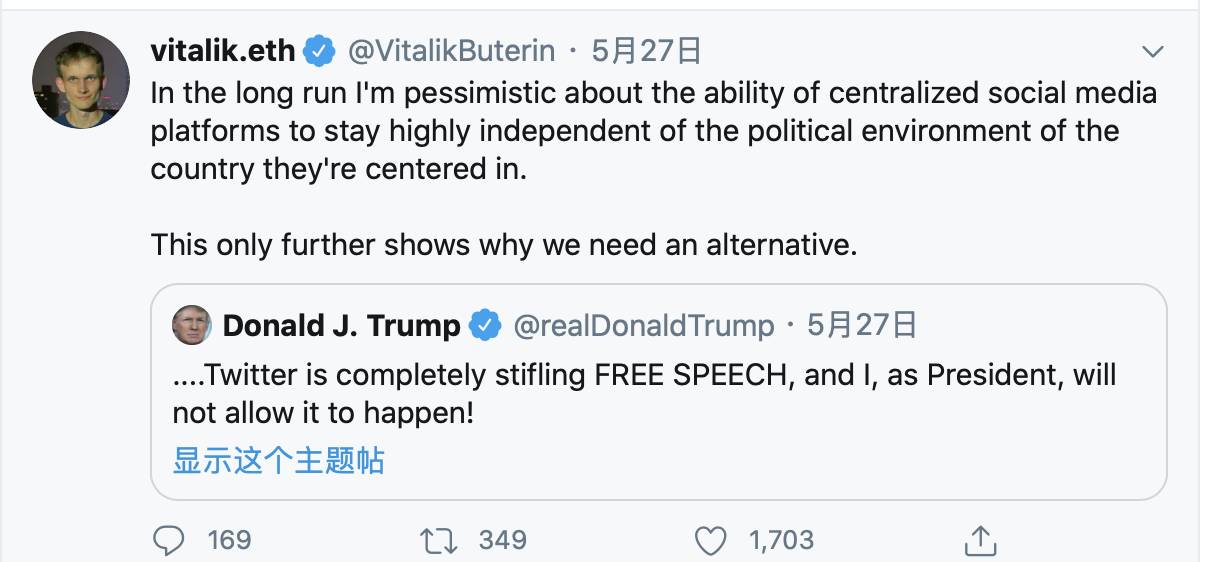Open the share upload icon
The height and width of the screenshot is (562, 1222).
pos(981,540)
